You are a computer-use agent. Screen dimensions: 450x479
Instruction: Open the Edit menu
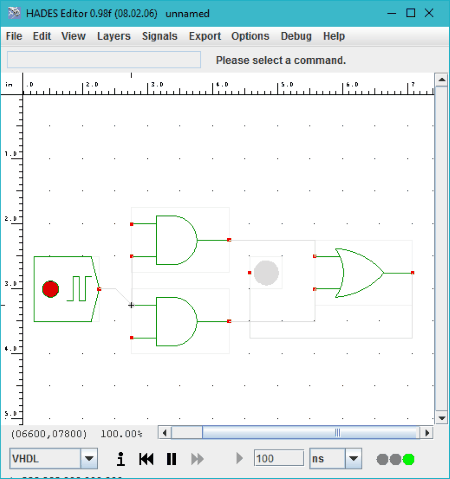[42, 36]
